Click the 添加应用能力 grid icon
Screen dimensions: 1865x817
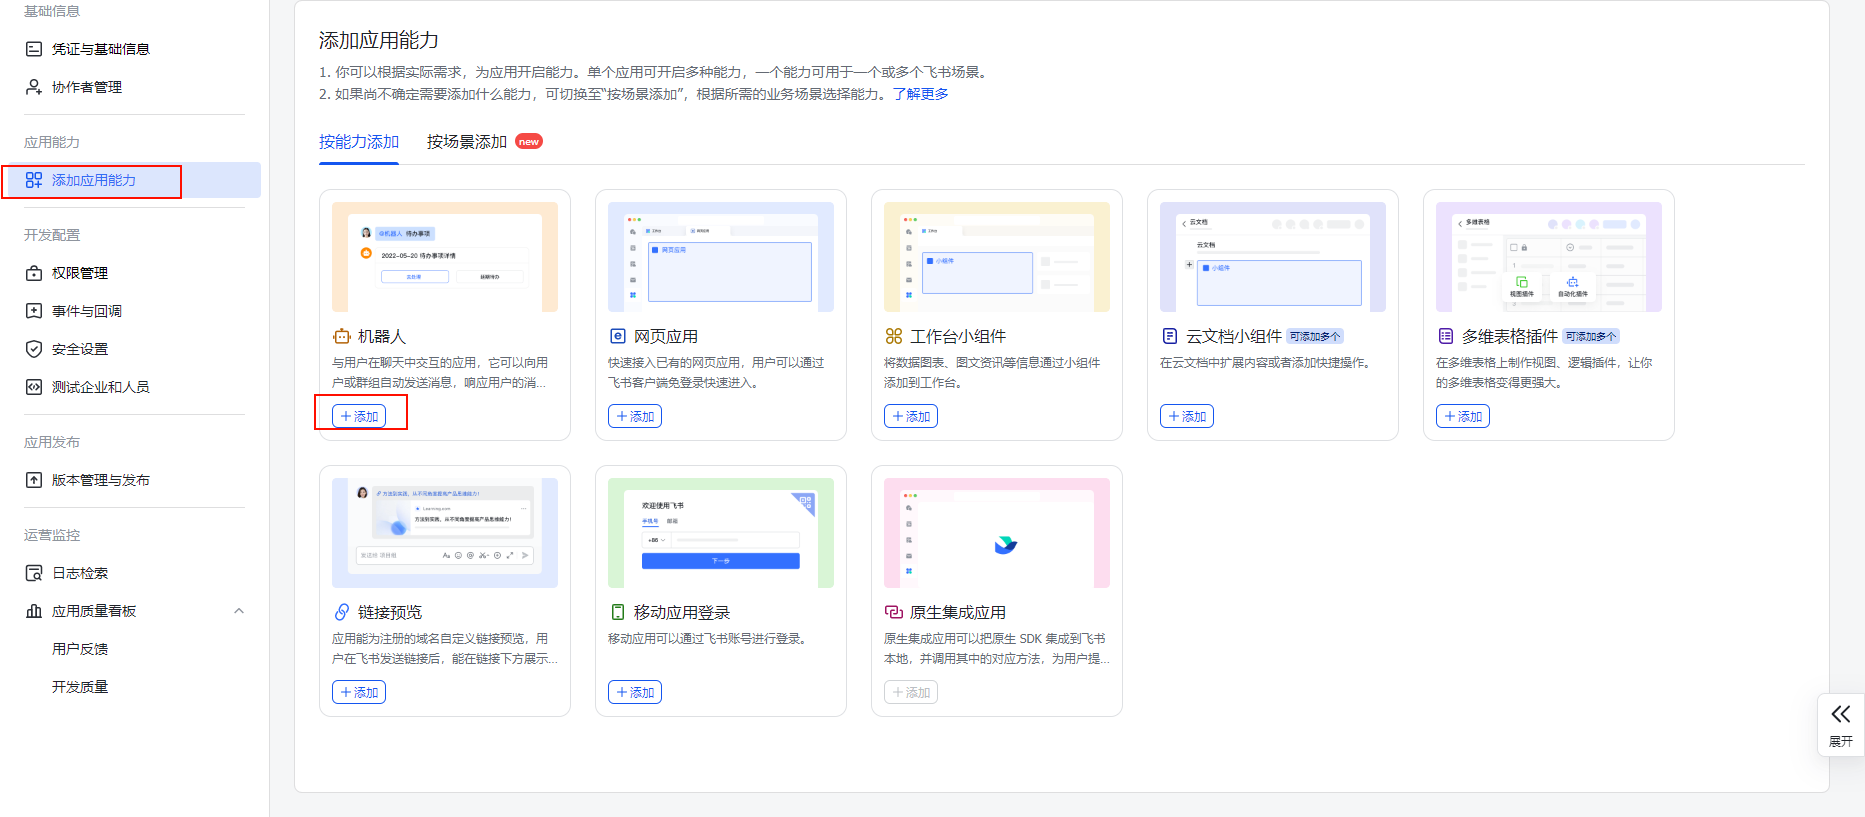click(34, 180)
